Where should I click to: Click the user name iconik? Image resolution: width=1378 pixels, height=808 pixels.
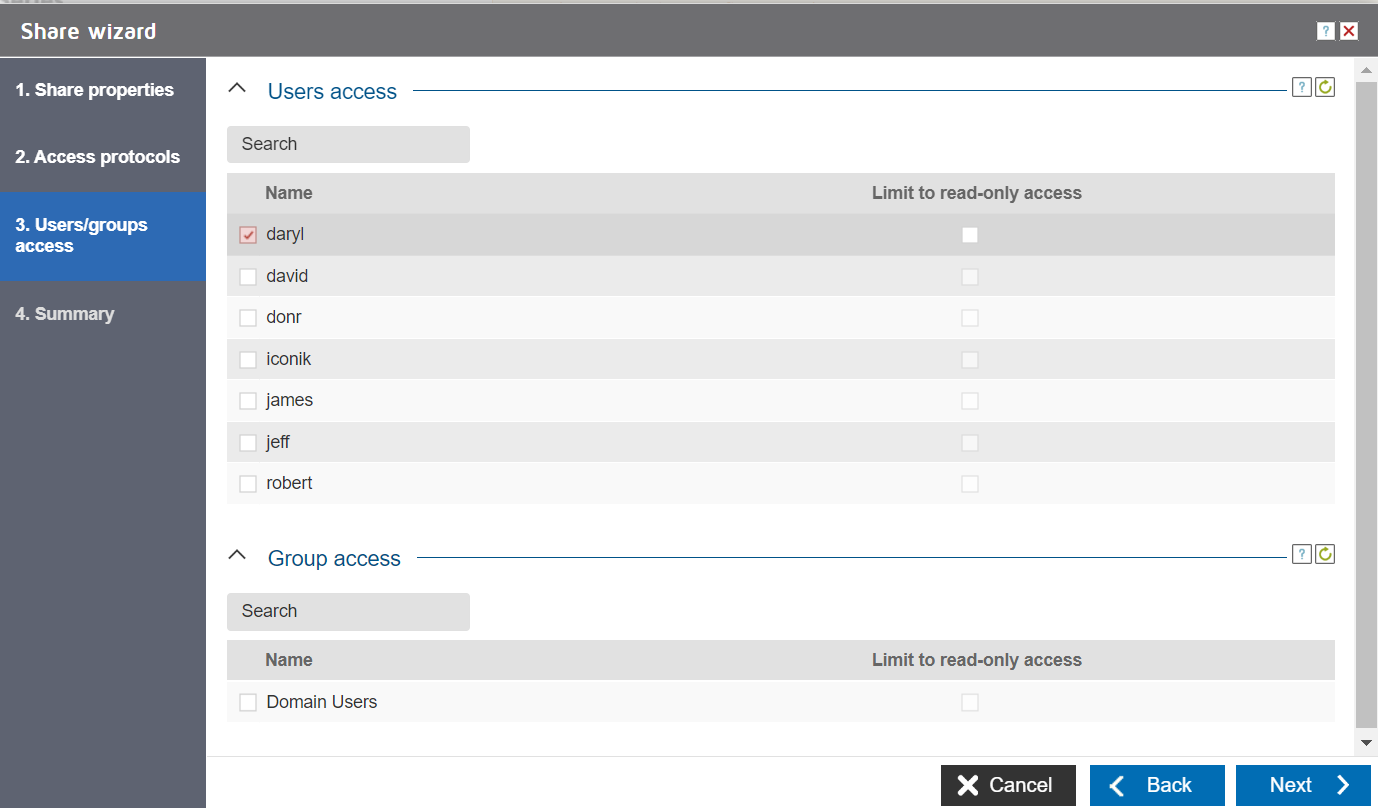[x=289, y=359]
